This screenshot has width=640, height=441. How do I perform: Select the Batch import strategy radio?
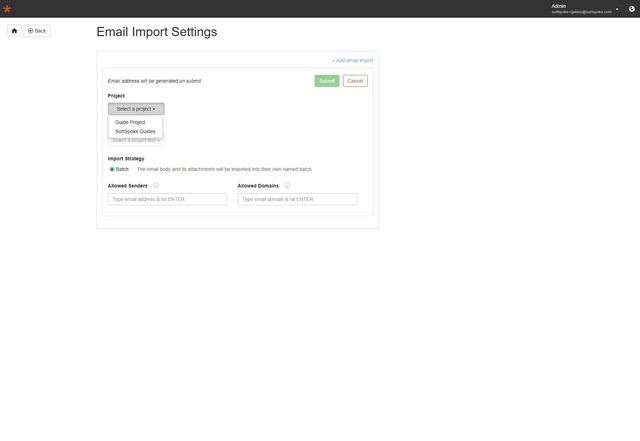pyautogui.click(x=112, y=169)
